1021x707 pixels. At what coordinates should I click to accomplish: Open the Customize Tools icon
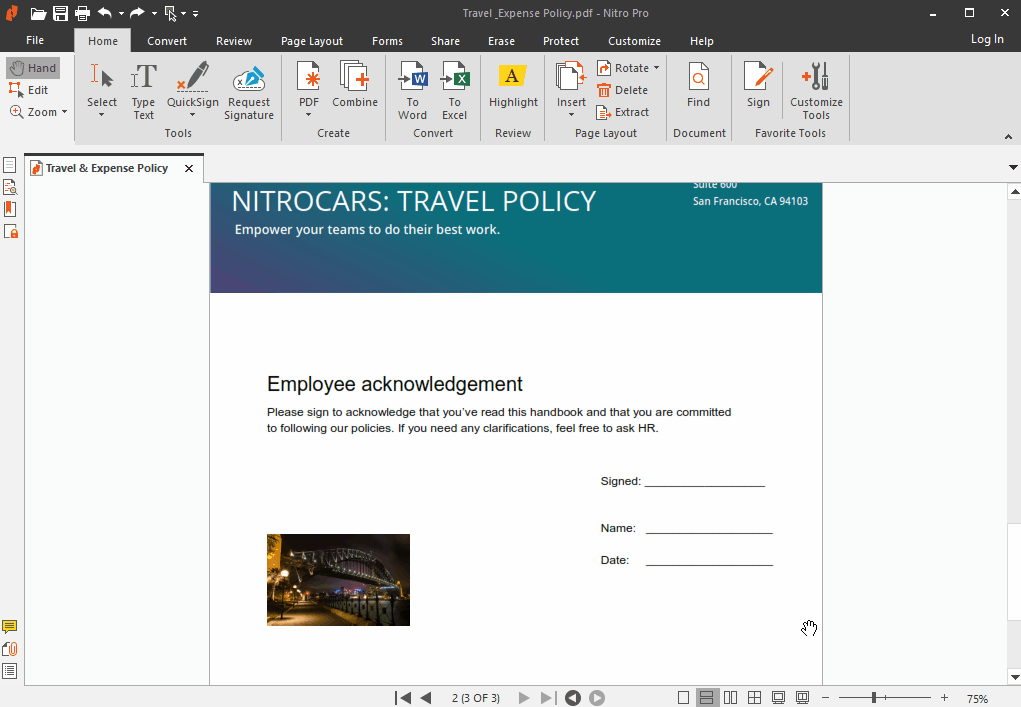(816, 91)
